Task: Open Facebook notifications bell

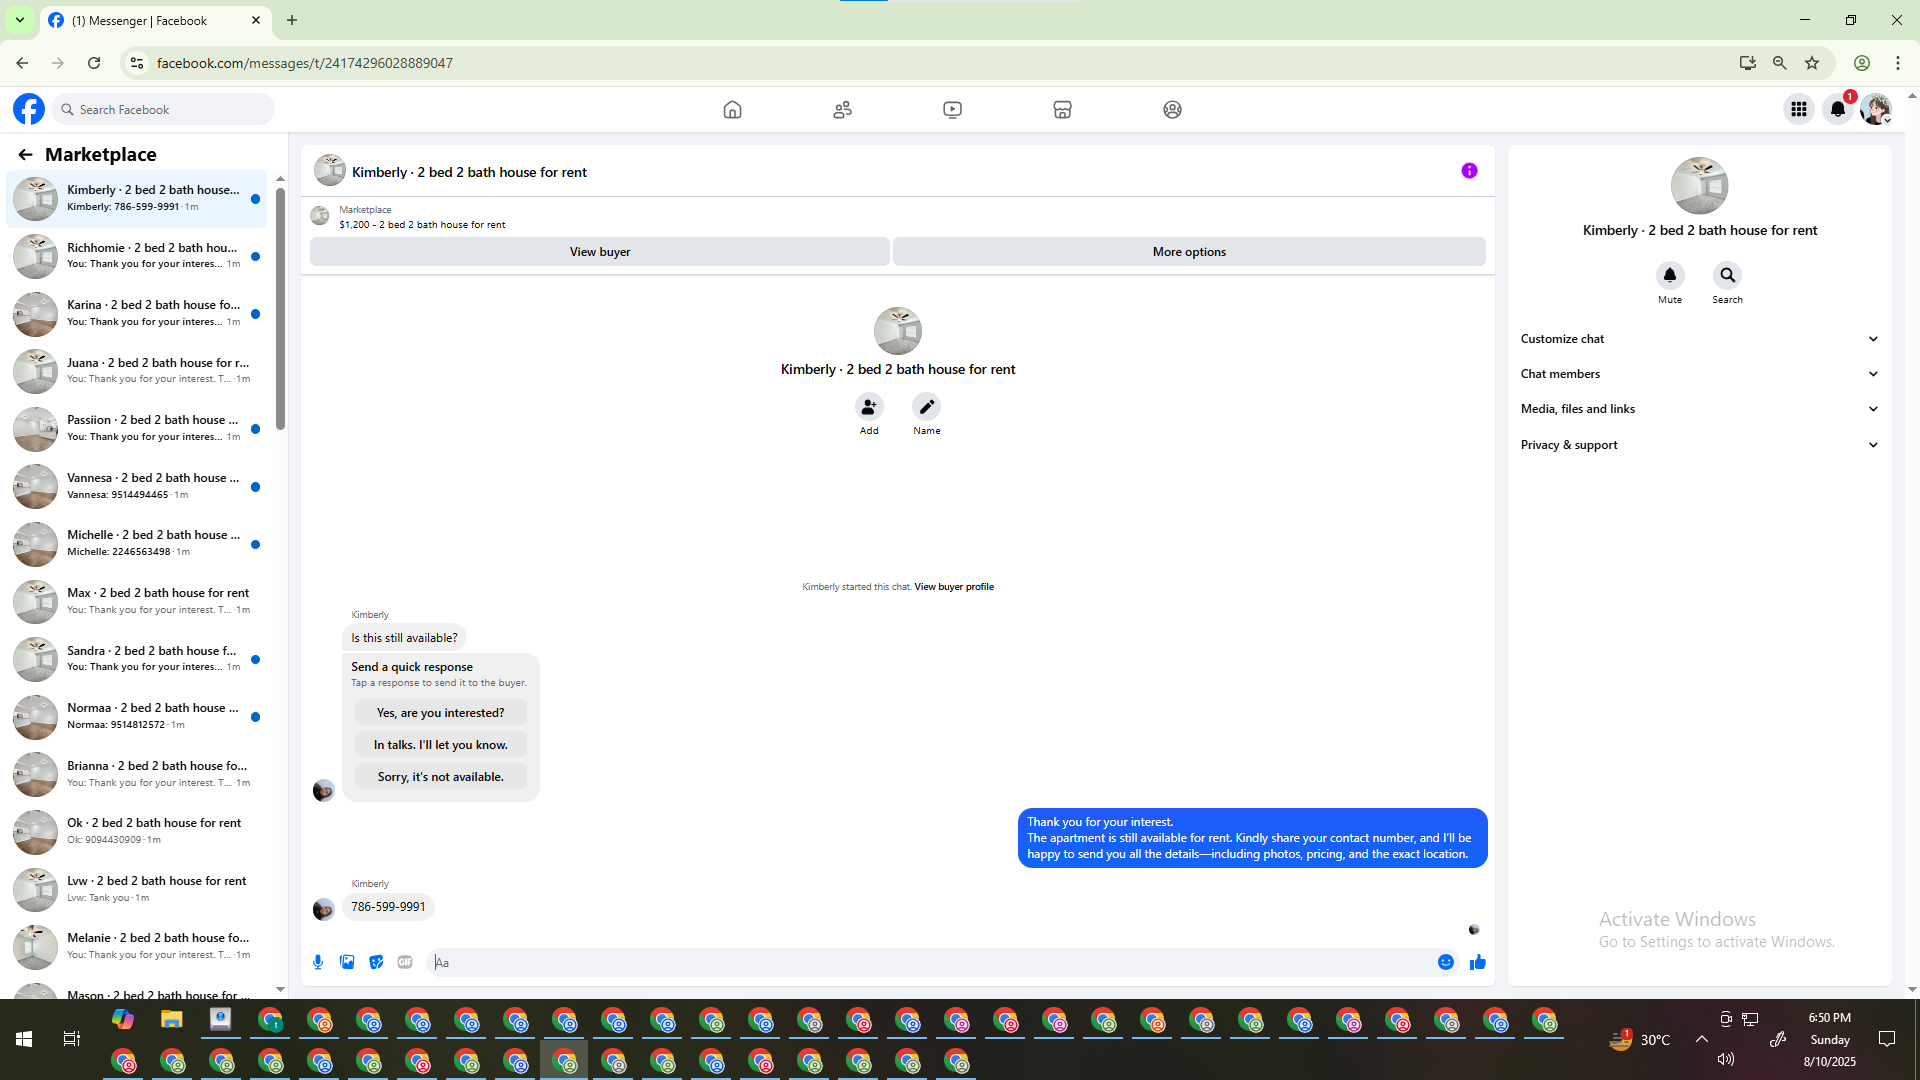Action: pyautogui.click(x=1837, y=110)
